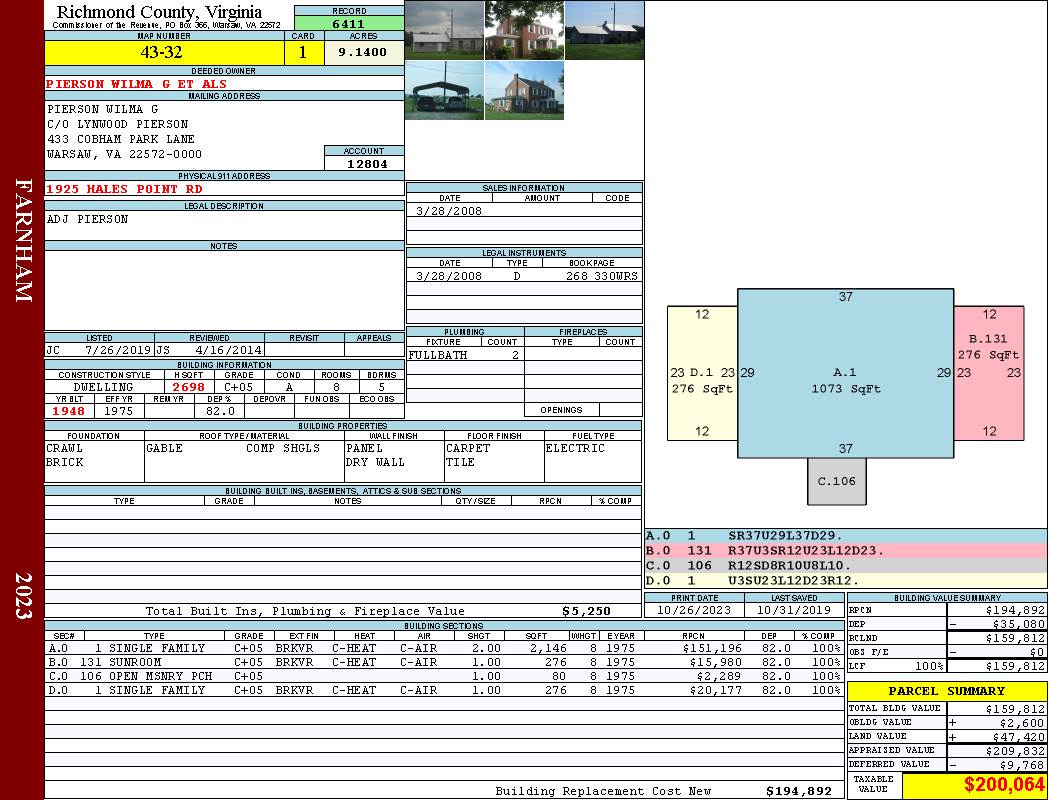Click the record number 6411 field
Screen dimensions: 1050x800
pyautogui.click(x=349, y=23)
